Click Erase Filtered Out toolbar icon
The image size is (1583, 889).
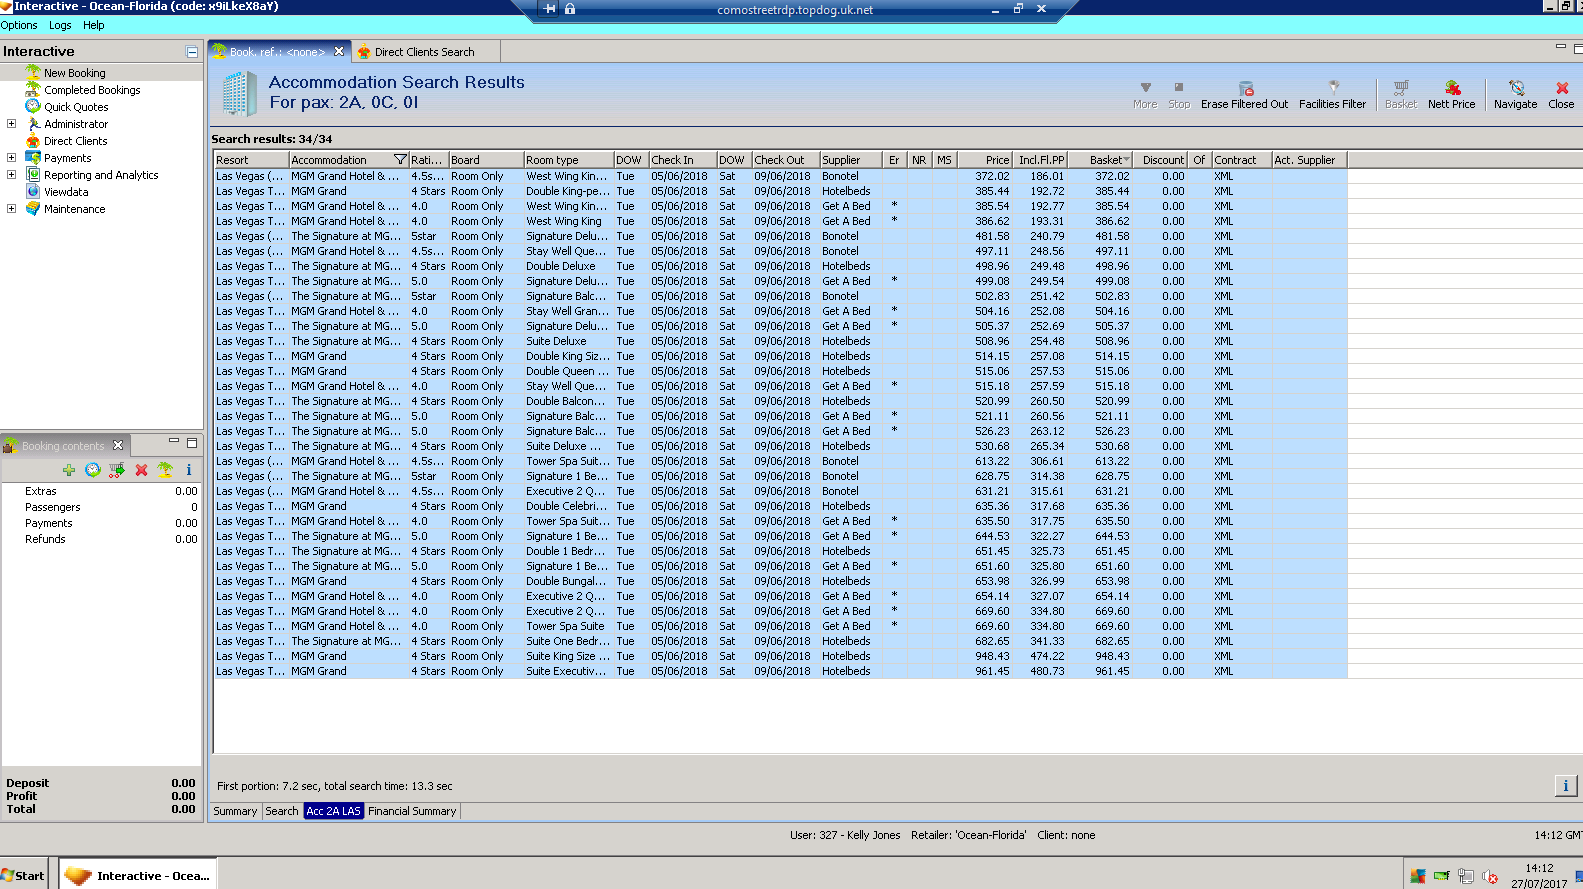[1245, 88]
